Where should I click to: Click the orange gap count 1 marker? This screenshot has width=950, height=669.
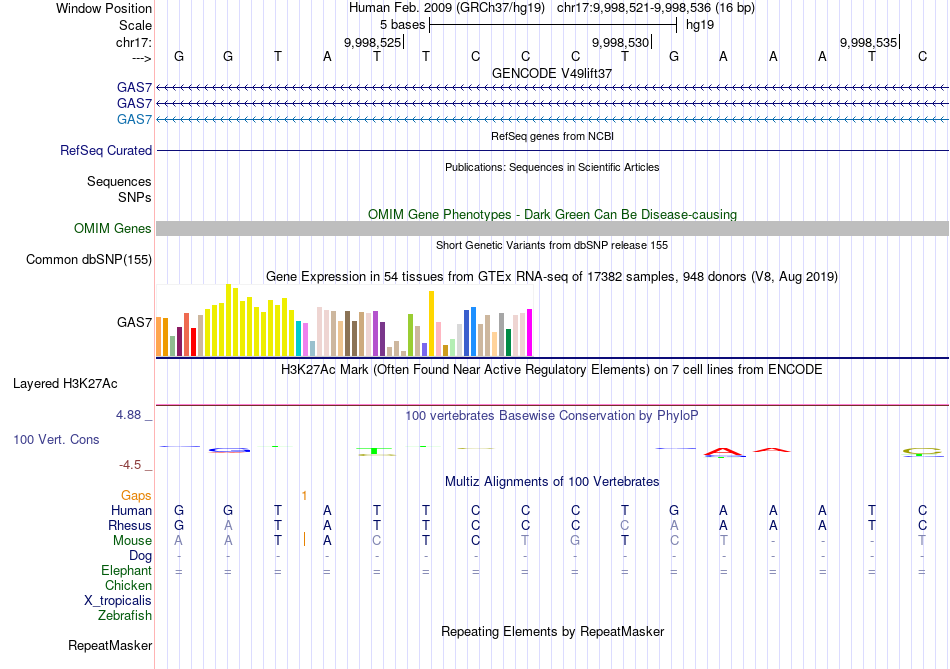304,496
